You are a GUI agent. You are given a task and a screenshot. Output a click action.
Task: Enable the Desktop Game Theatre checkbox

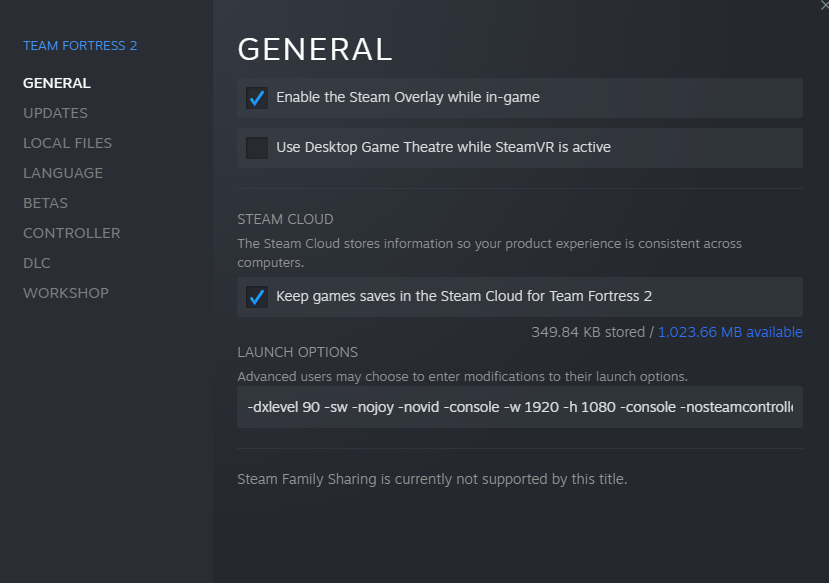pos(257,148)
